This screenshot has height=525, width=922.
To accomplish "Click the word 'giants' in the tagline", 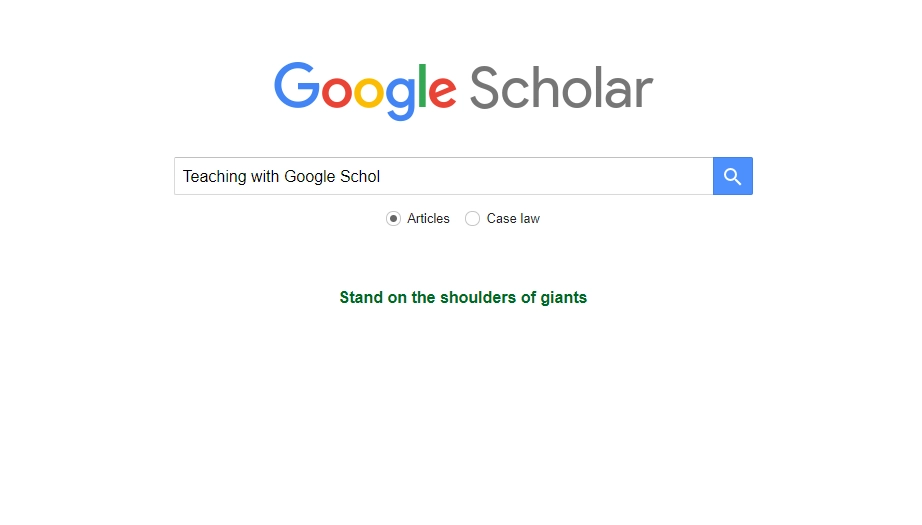I will 563,297.
